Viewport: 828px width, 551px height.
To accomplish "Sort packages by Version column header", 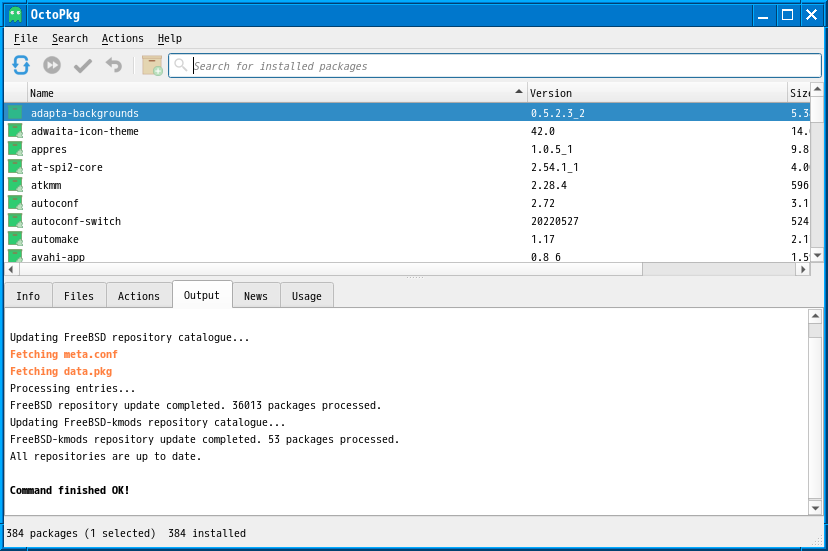I will pyautogui.click(x=657, y=93).
